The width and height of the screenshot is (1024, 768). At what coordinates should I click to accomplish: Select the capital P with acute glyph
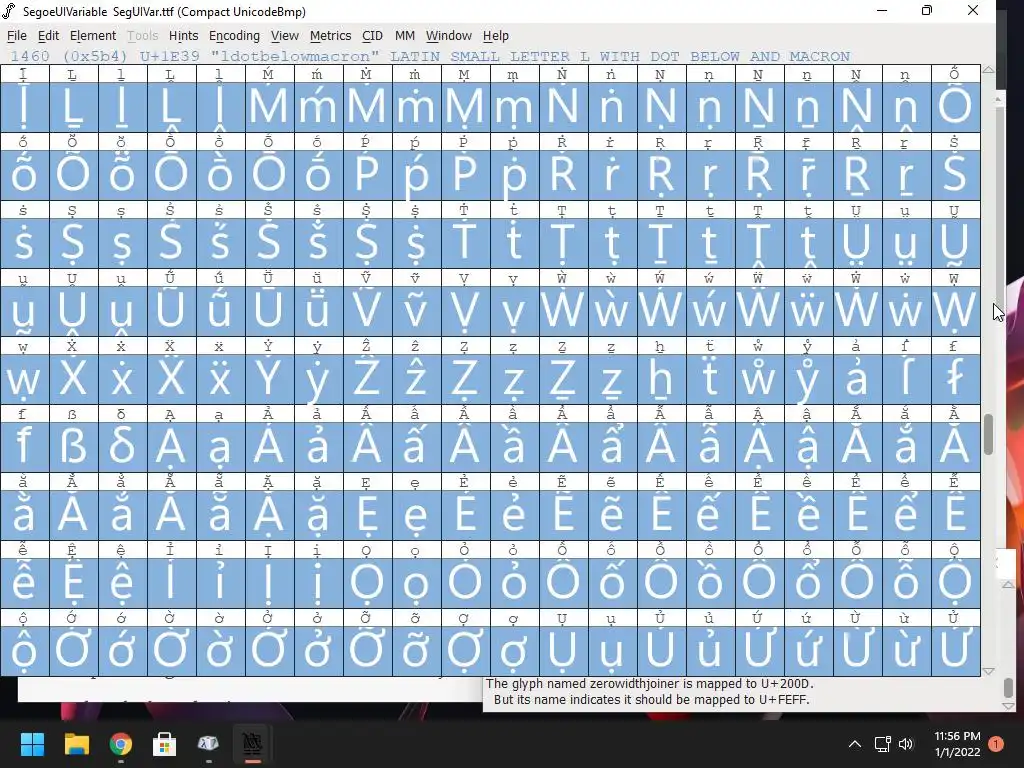(x=366, y=174)
